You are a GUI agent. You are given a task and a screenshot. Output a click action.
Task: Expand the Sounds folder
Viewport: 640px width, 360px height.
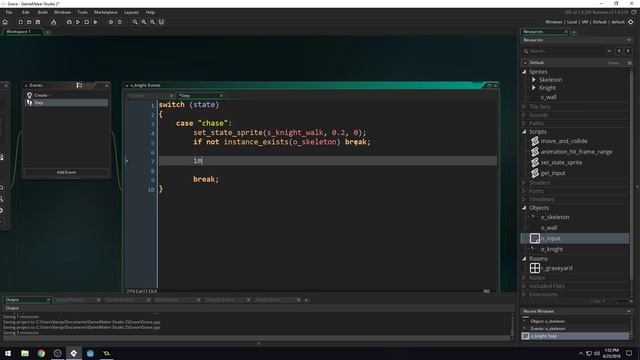[x=524, y=115]
